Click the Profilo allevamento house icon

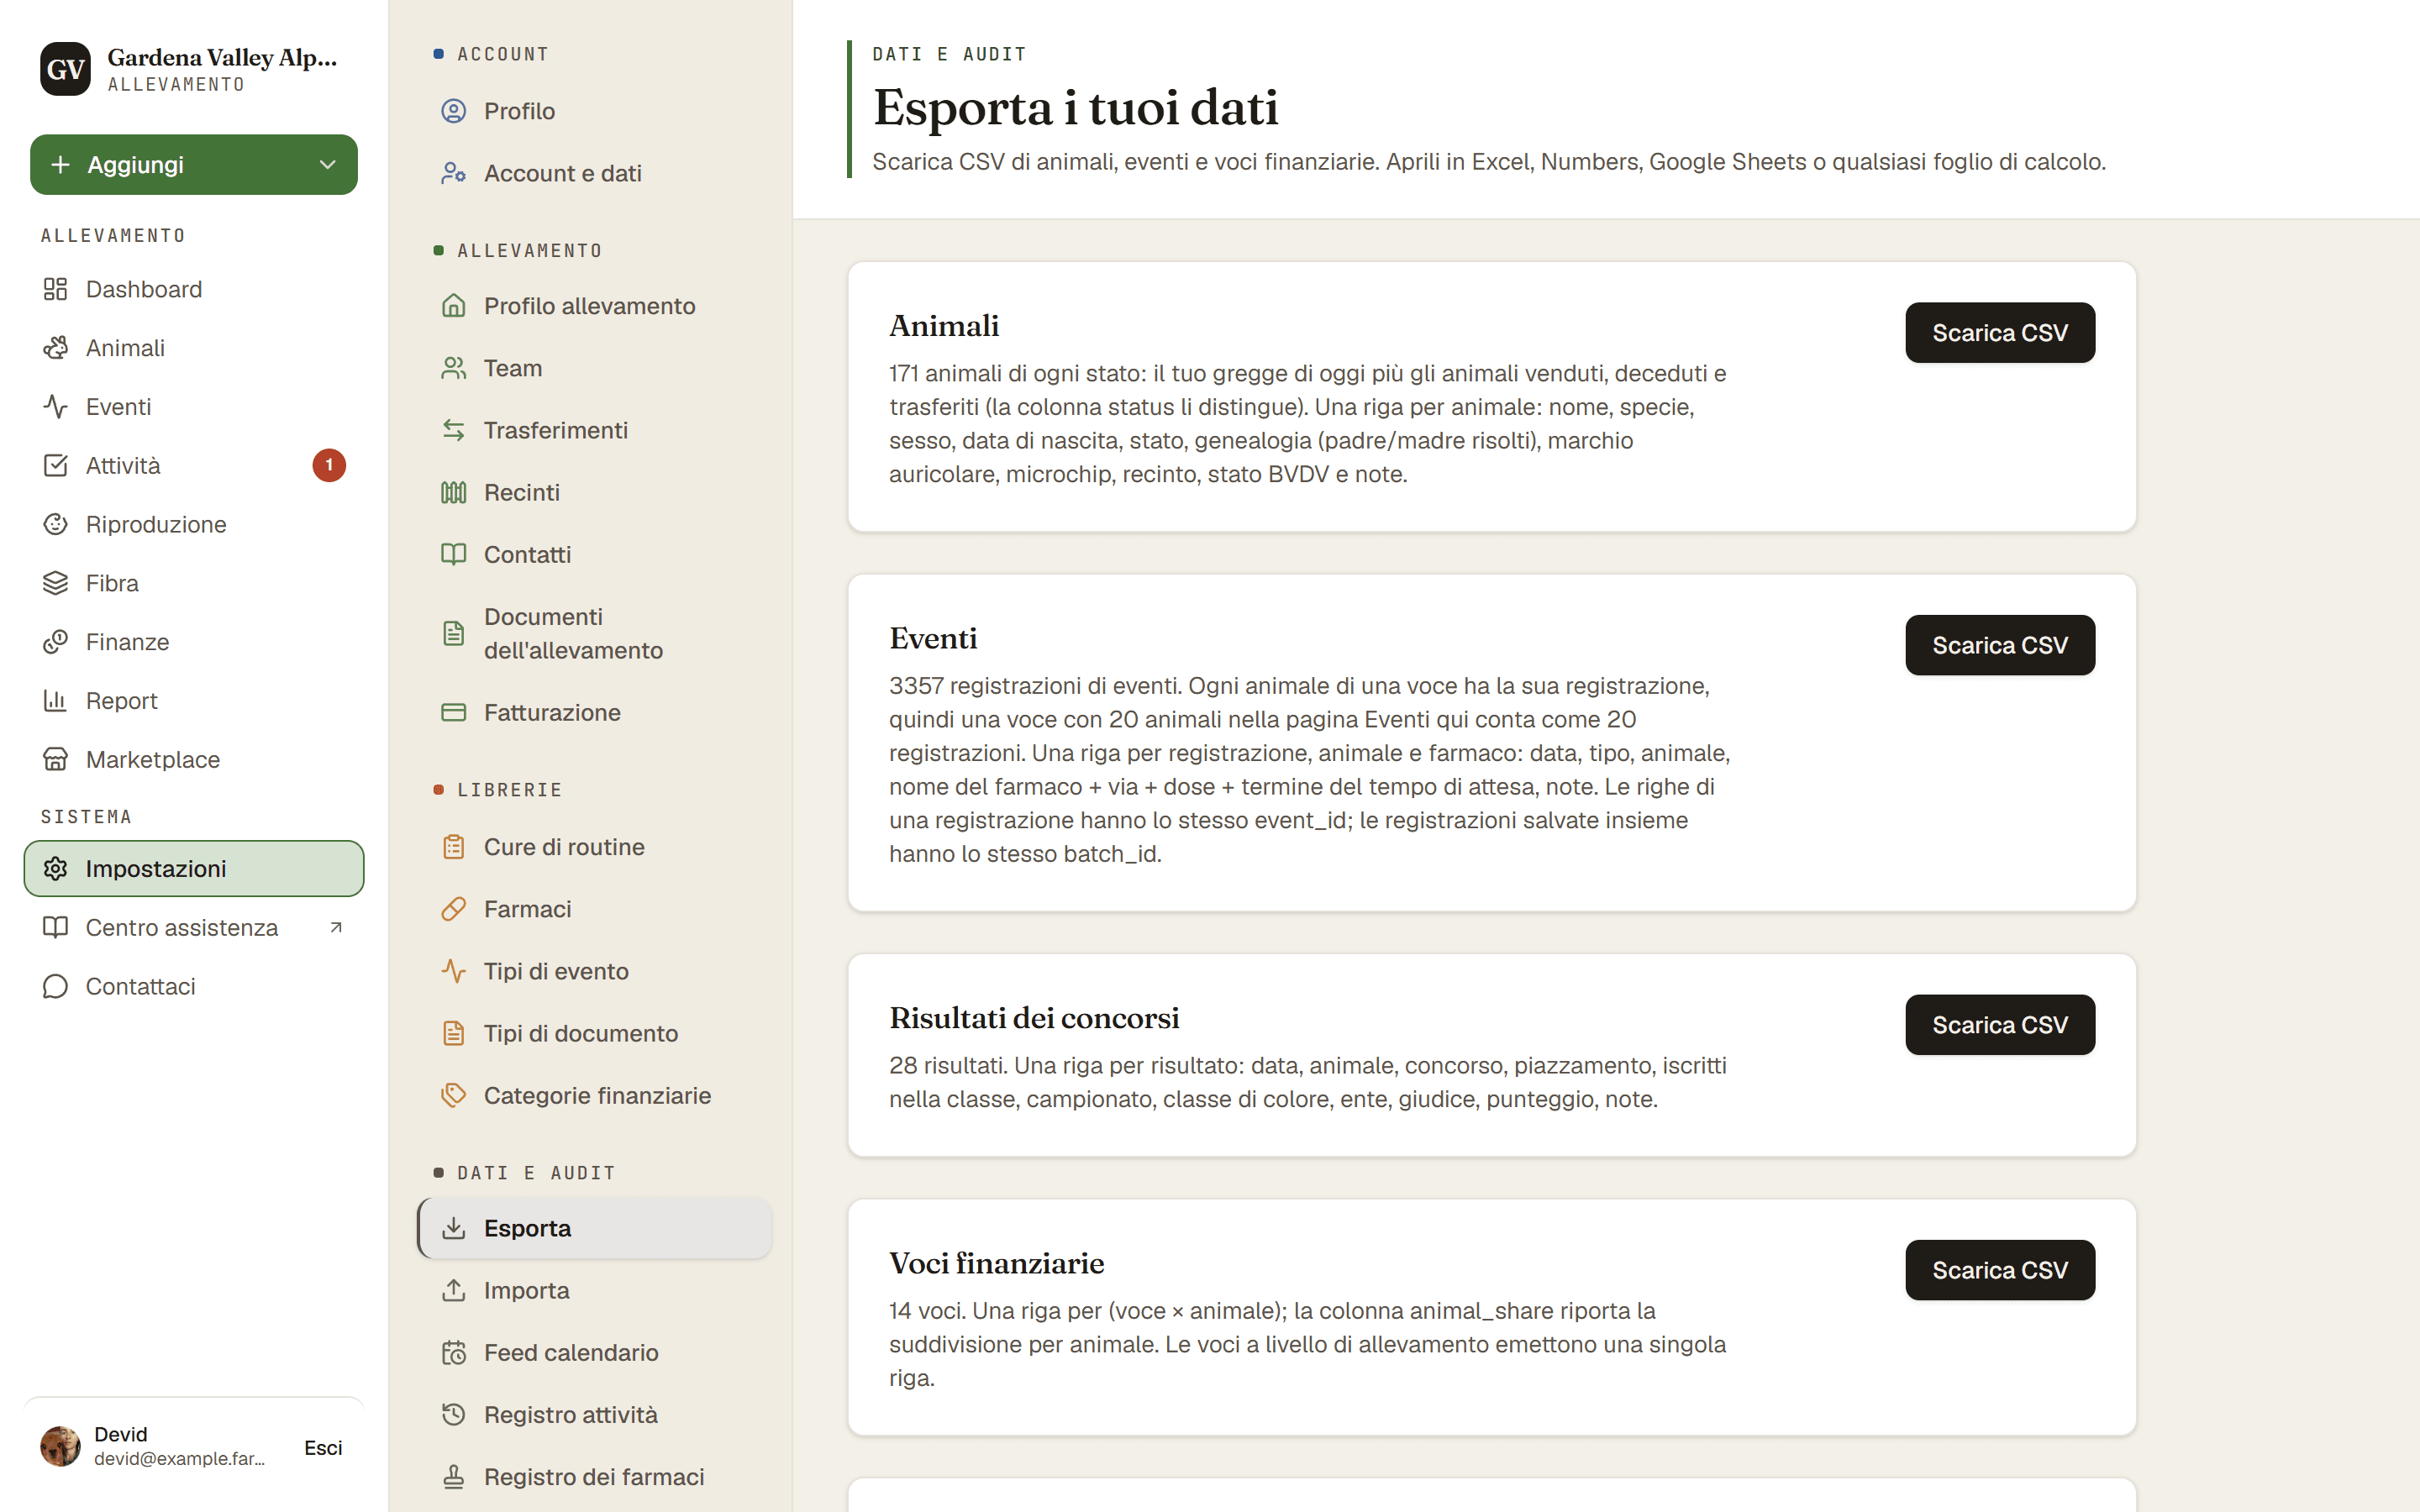pyautogui.click(x=454, y=306)
